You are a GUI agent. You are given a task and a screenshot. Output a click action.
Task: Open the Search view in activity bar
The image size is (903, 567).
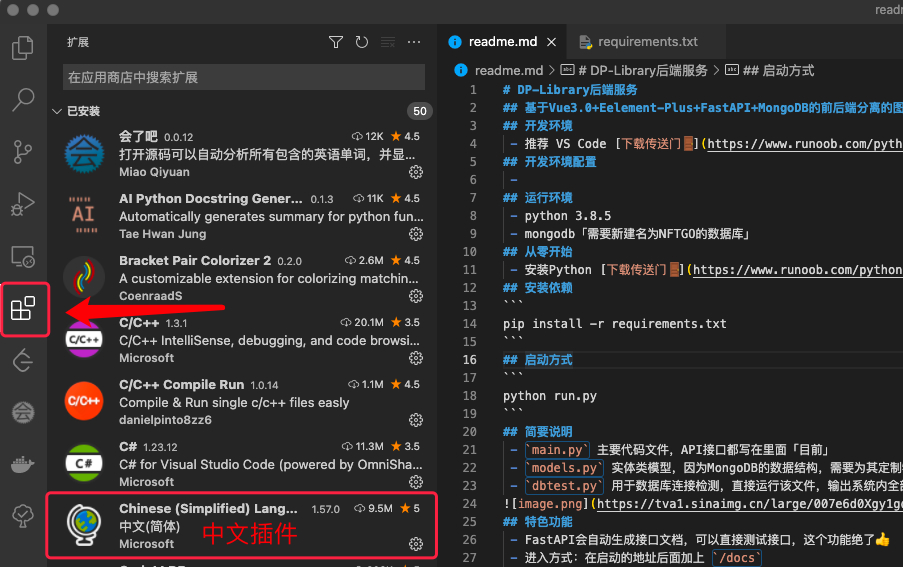pyautogui.click(x=23, y=100)
